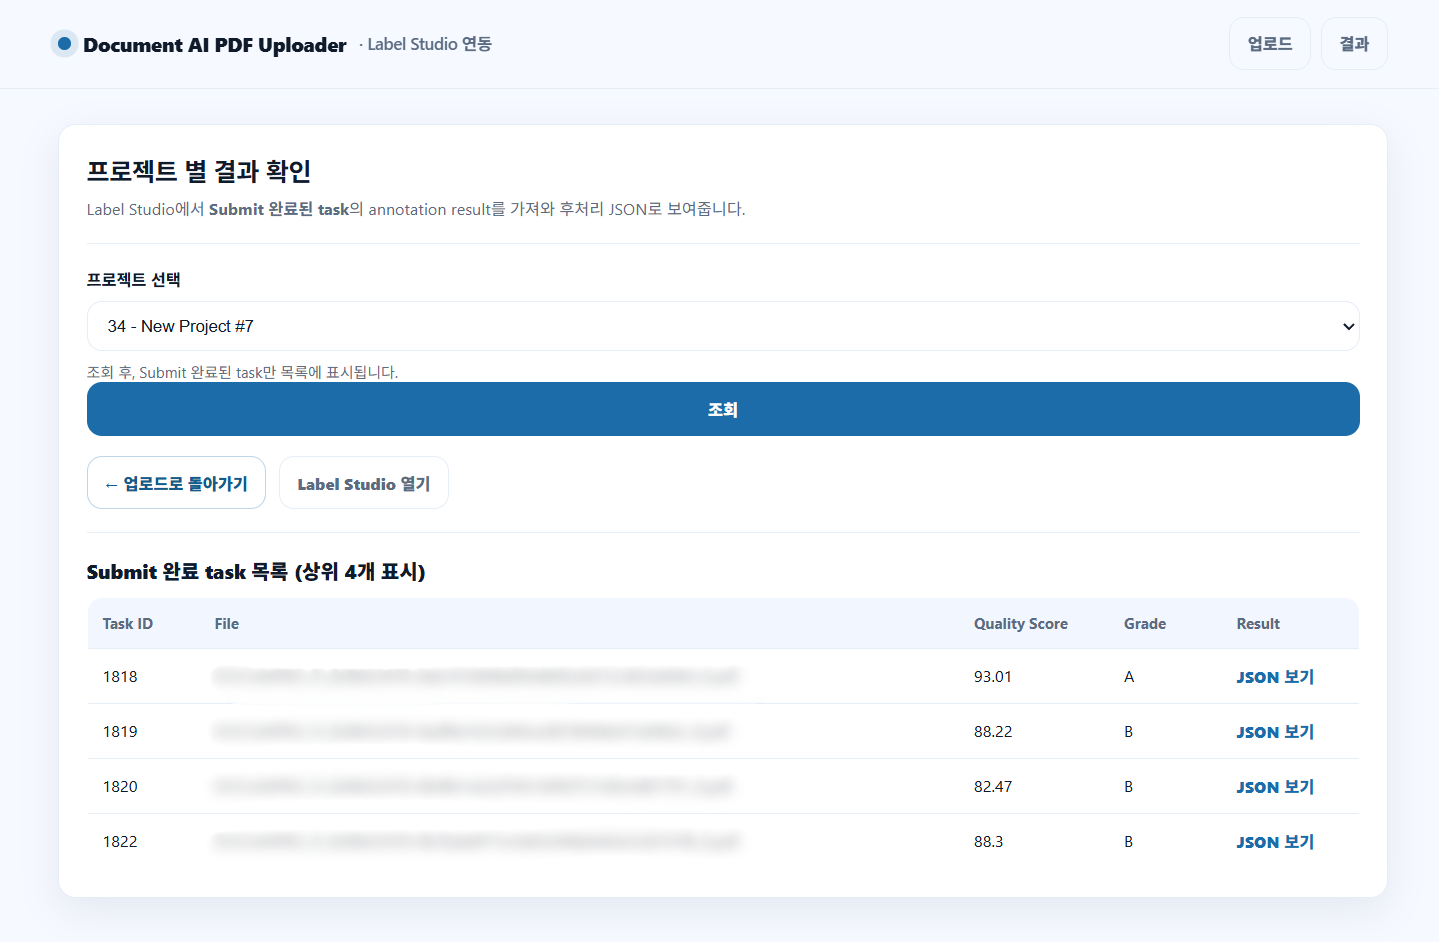Click the dropdown chevron arrow
The width and height of the screenshot is (1439, 942).
(x=1348, y=327)
